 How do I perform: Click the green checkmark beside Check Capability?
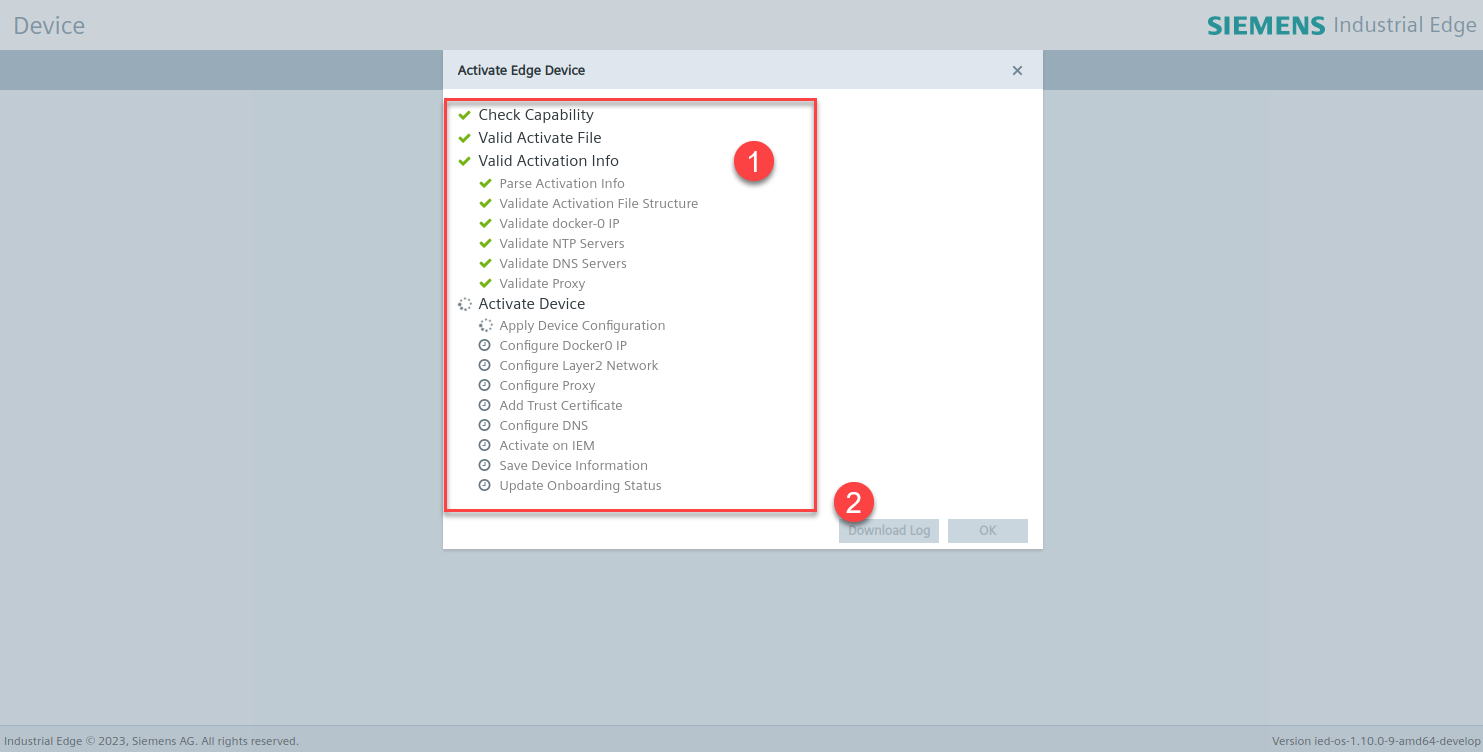(464, 114)
